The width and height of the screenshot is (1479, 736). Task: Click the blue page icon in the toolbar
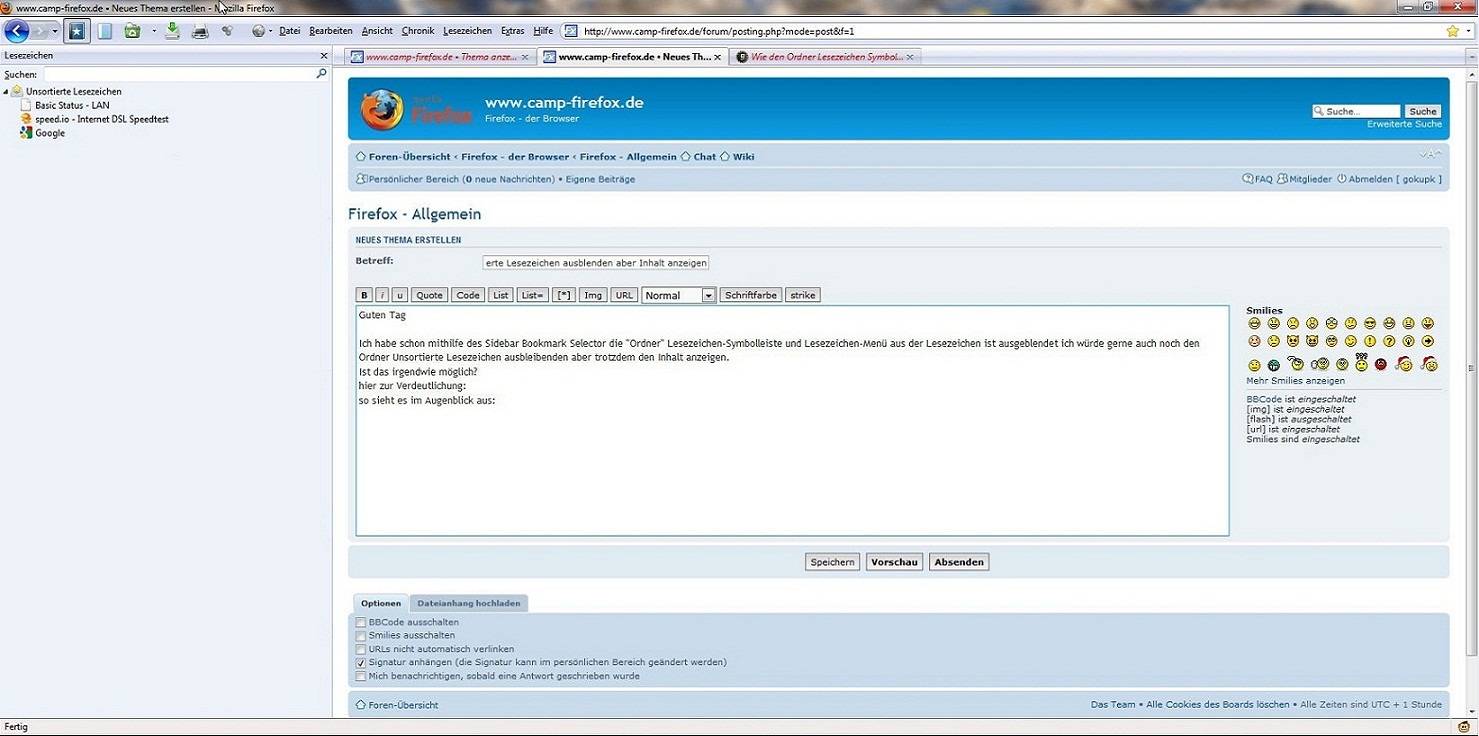[x=105, y=31]
